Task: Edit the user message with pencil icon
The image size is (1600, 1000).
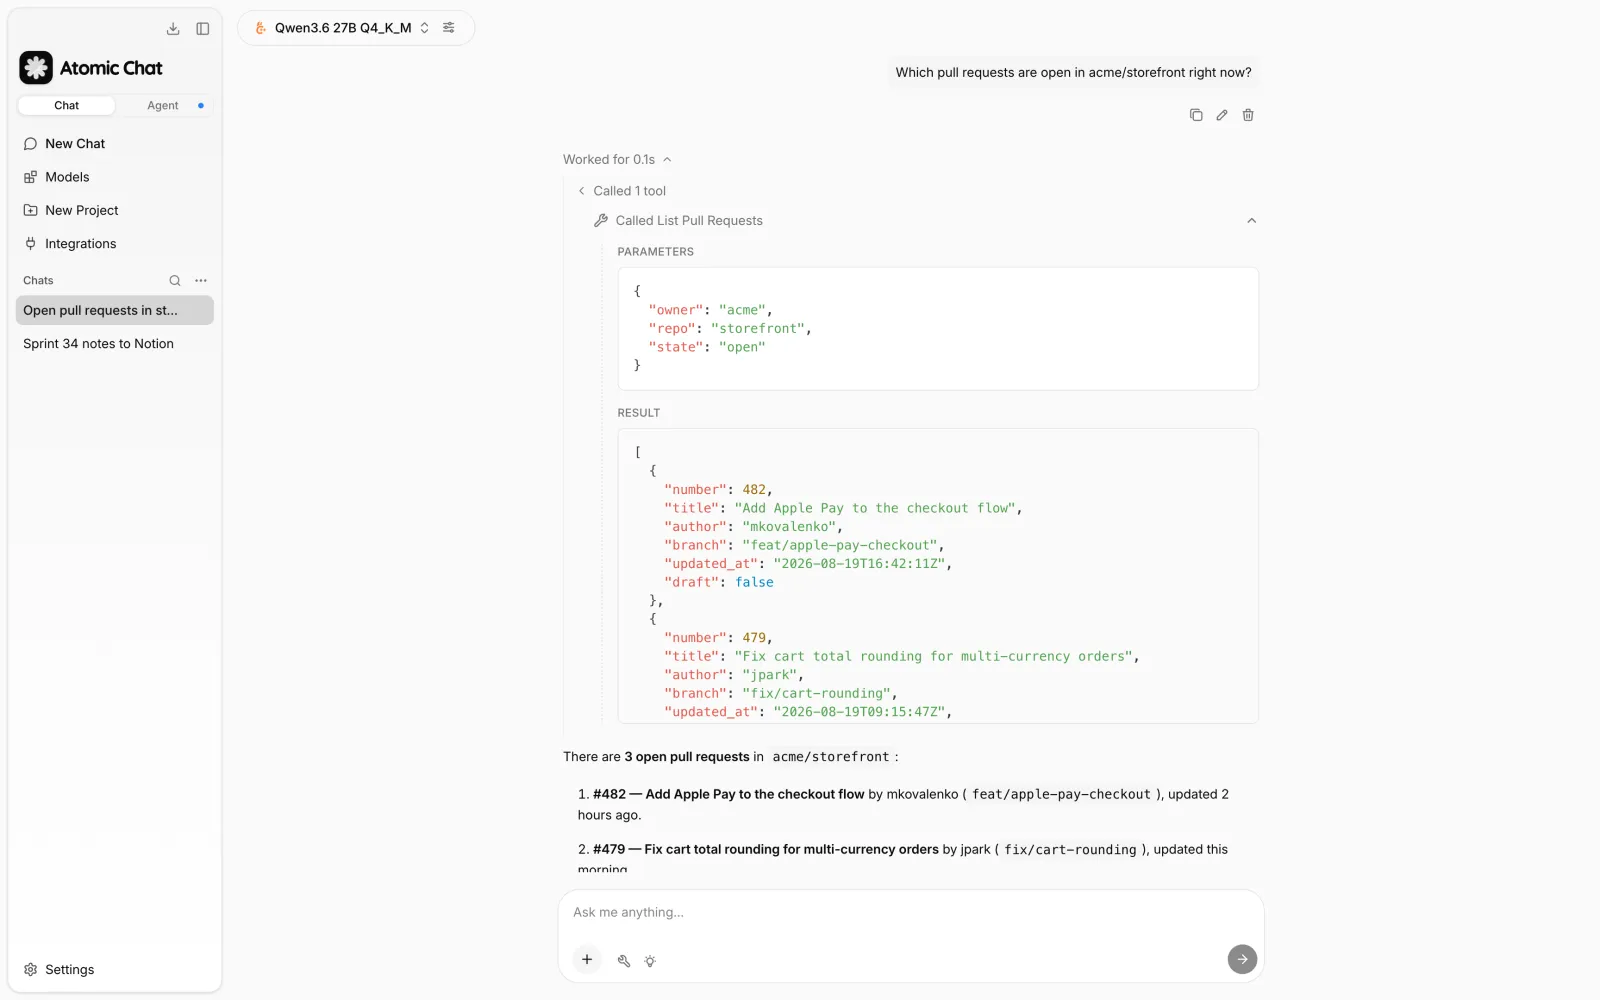Action: coord(1222,115)
